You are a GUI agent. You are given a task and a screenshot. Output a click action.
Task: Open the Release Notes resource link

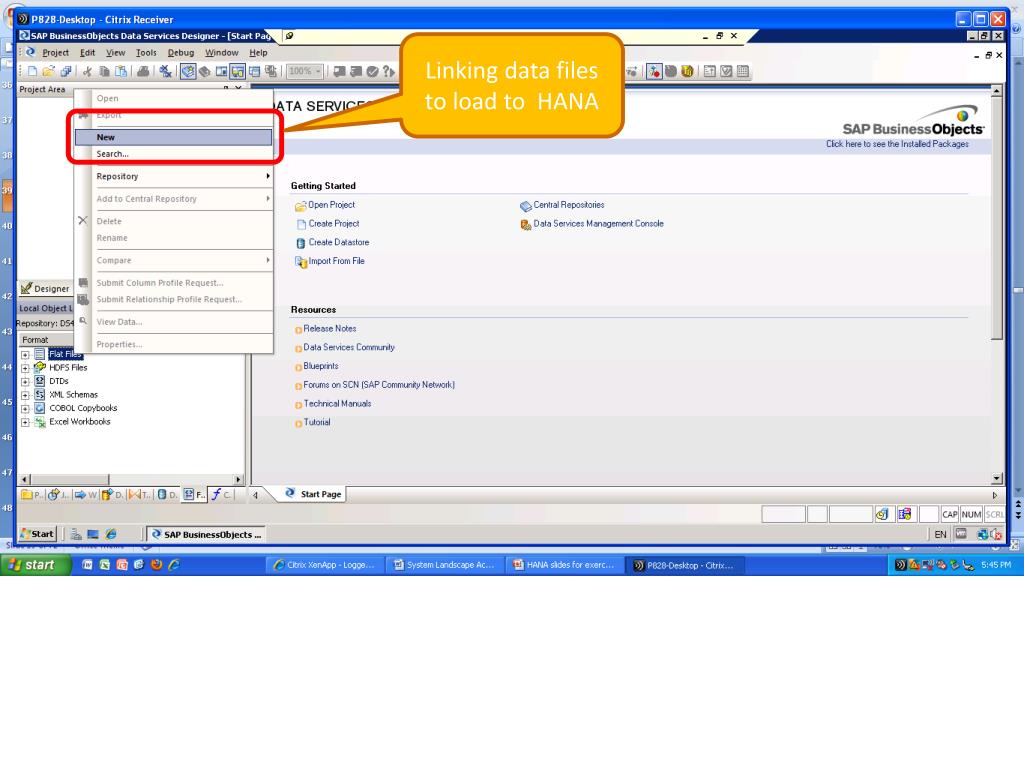(x=330, y=328)
